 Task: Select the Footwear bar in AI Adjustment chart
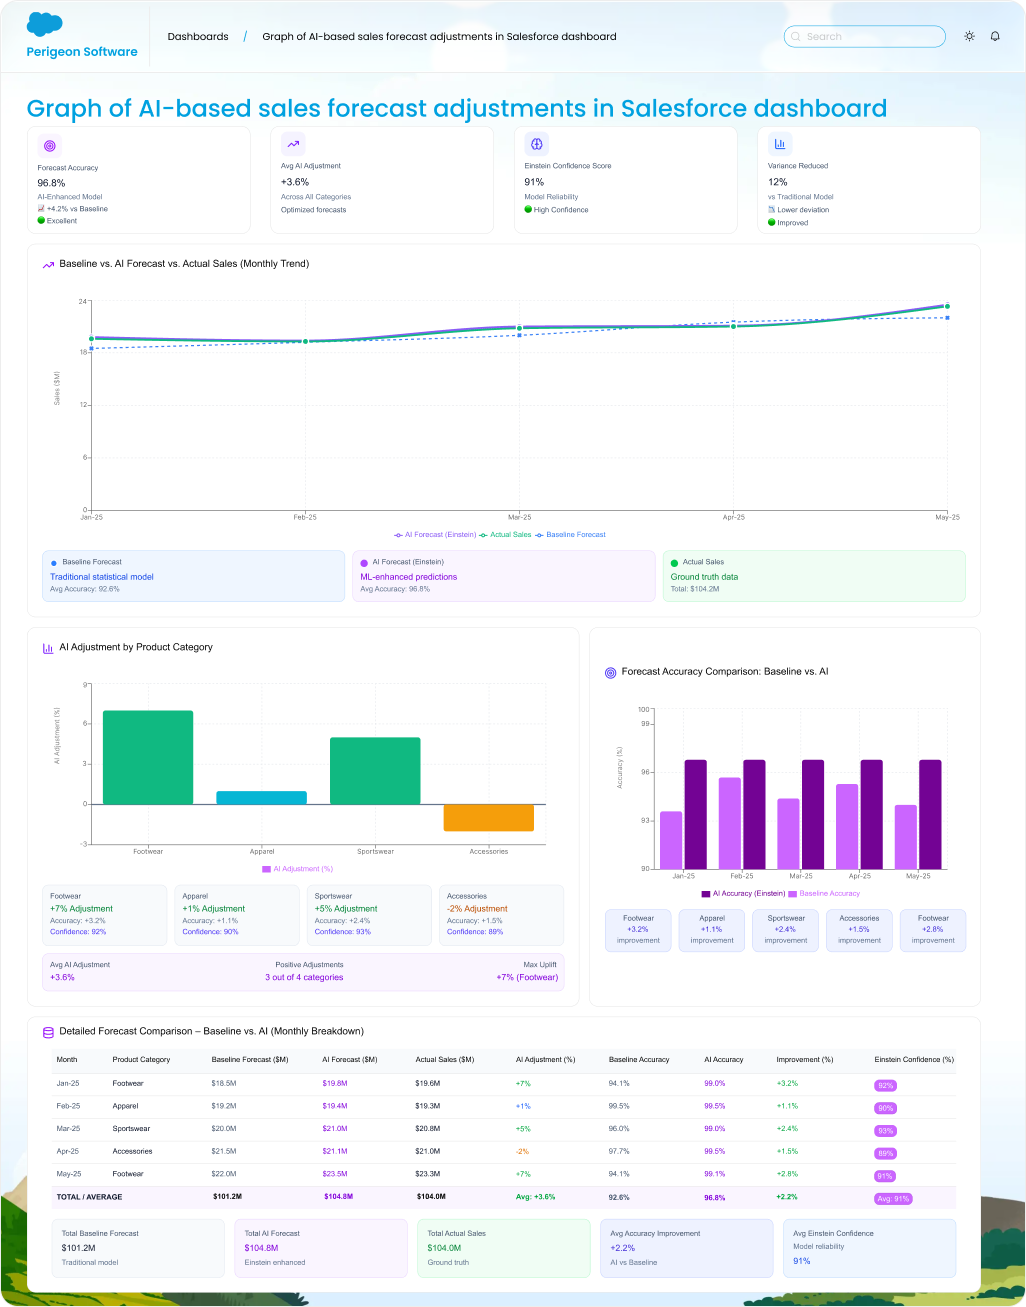click(148, 757)
